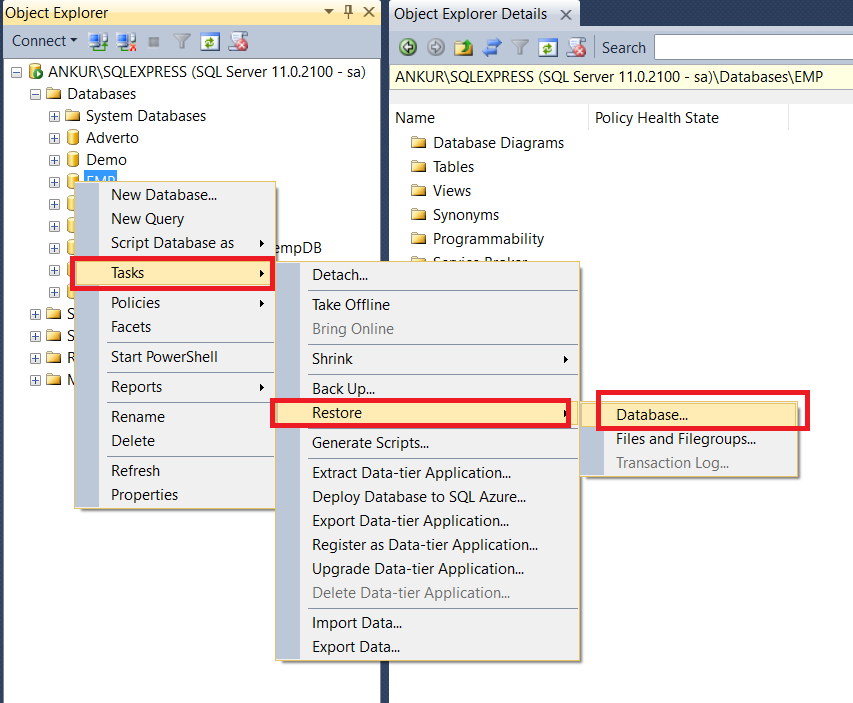This screenshot has width=853, height=703.
Task: Collapse the ANKUR\SQLEXPRESS server node
Action: [16, 72]
